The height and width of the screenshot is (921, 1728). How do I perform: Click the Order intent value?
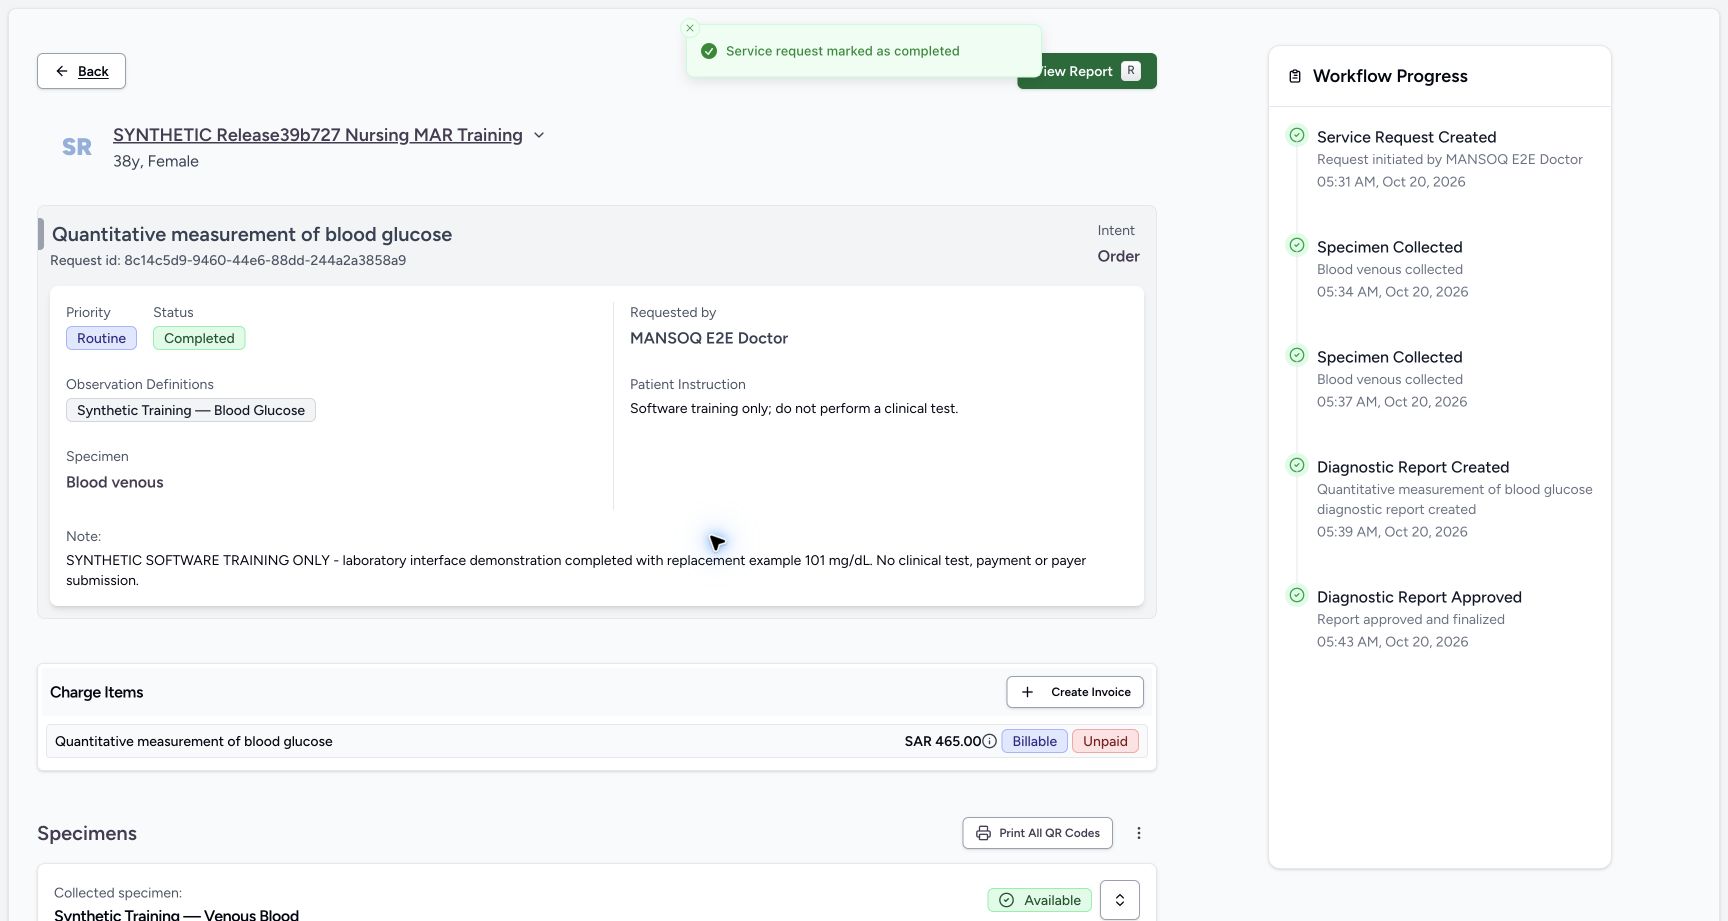pos(1118,256)
